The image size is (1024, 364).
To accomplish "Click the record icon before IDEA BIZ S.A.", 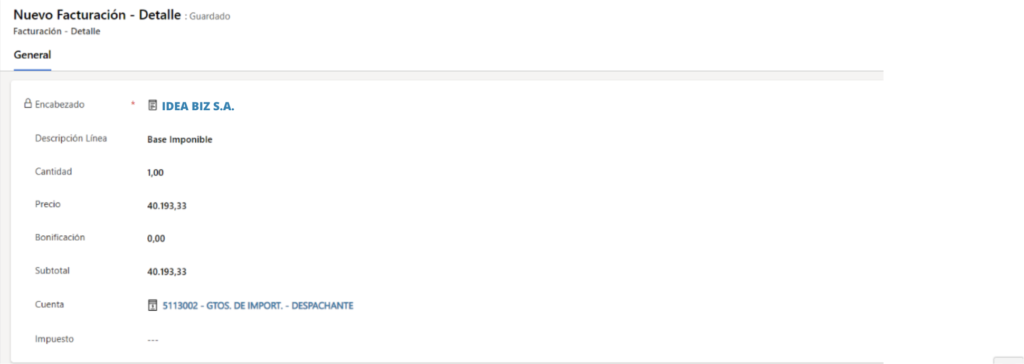I will [153, 105].
